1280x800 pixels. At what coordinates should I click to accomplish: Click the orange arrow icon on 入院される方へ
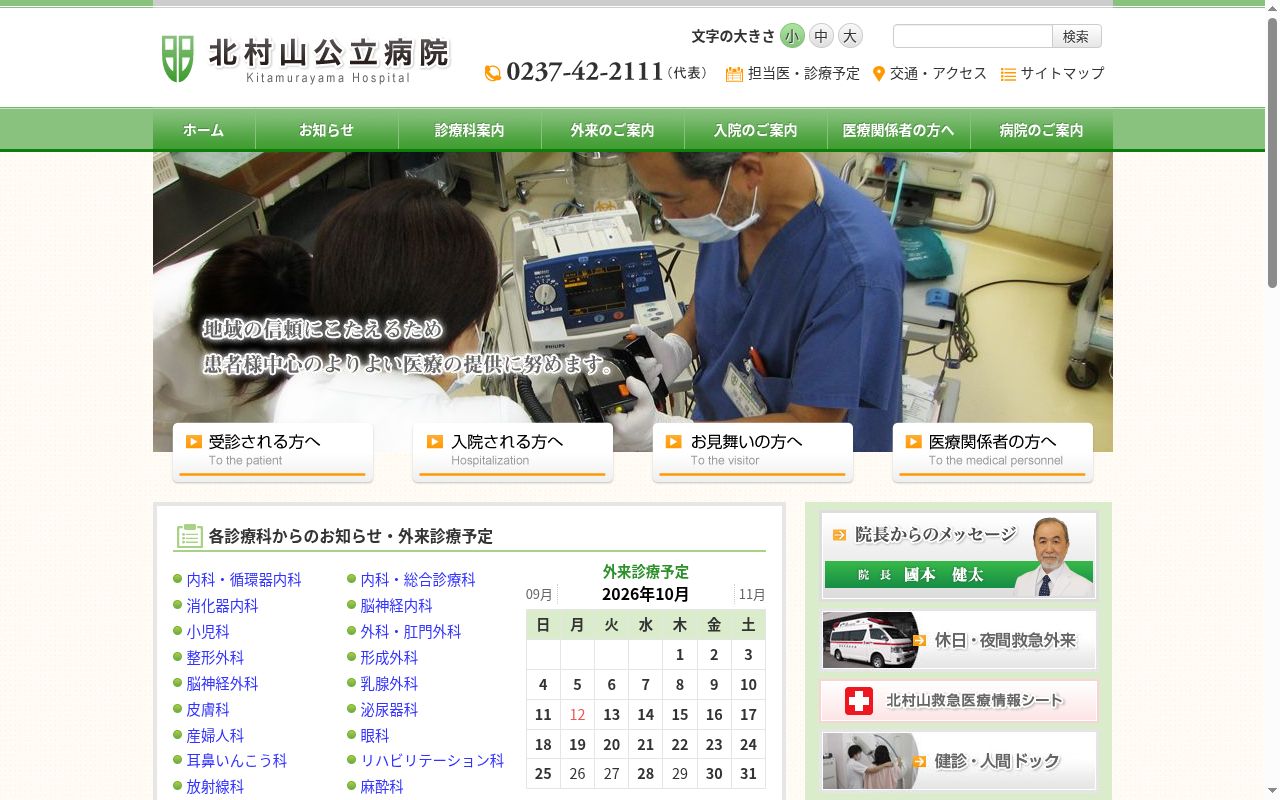pos(435,441)
